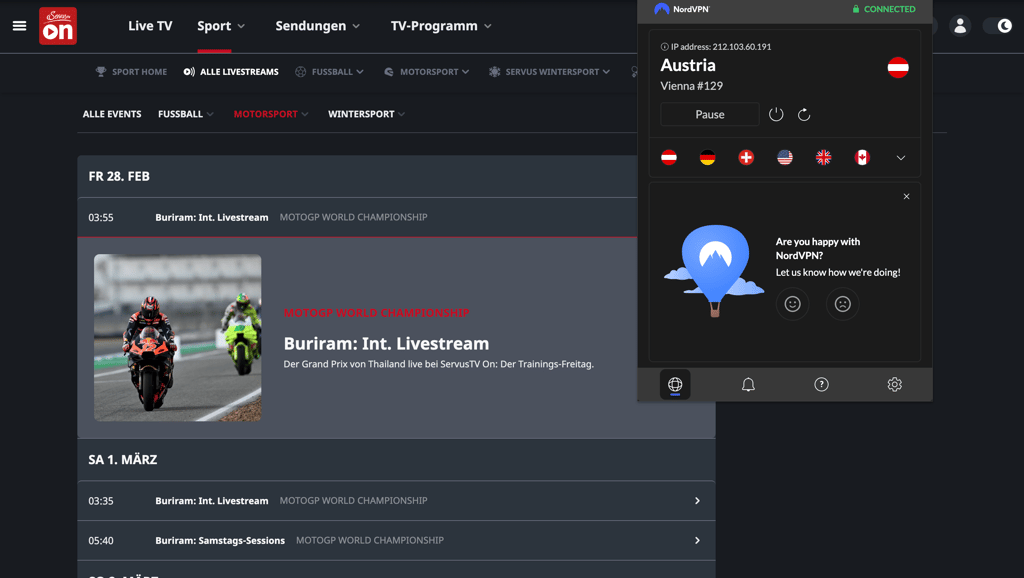Click the SA 1. MÄRZ date header
The image size is (1024, 578).
(123, 460)
